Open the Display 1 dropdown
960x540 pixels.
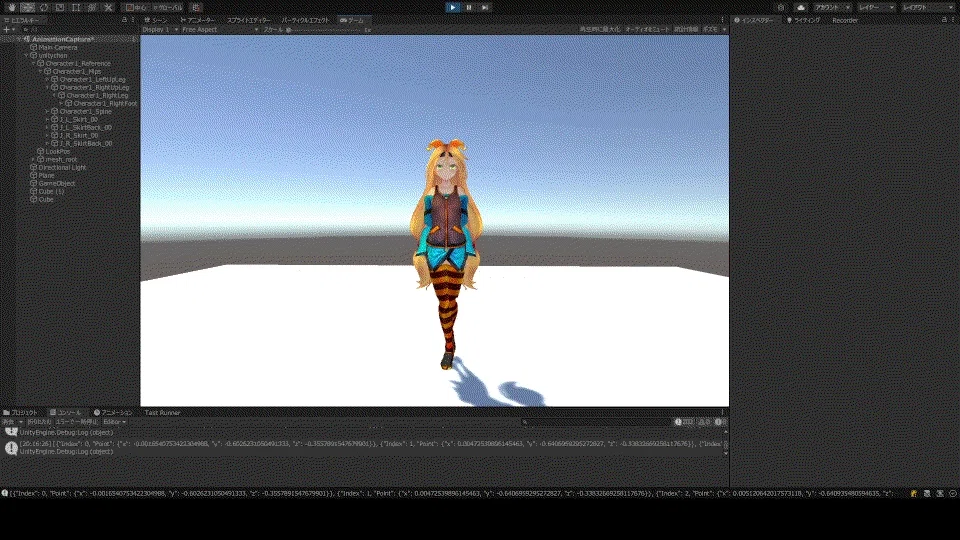tap(160, 29)
